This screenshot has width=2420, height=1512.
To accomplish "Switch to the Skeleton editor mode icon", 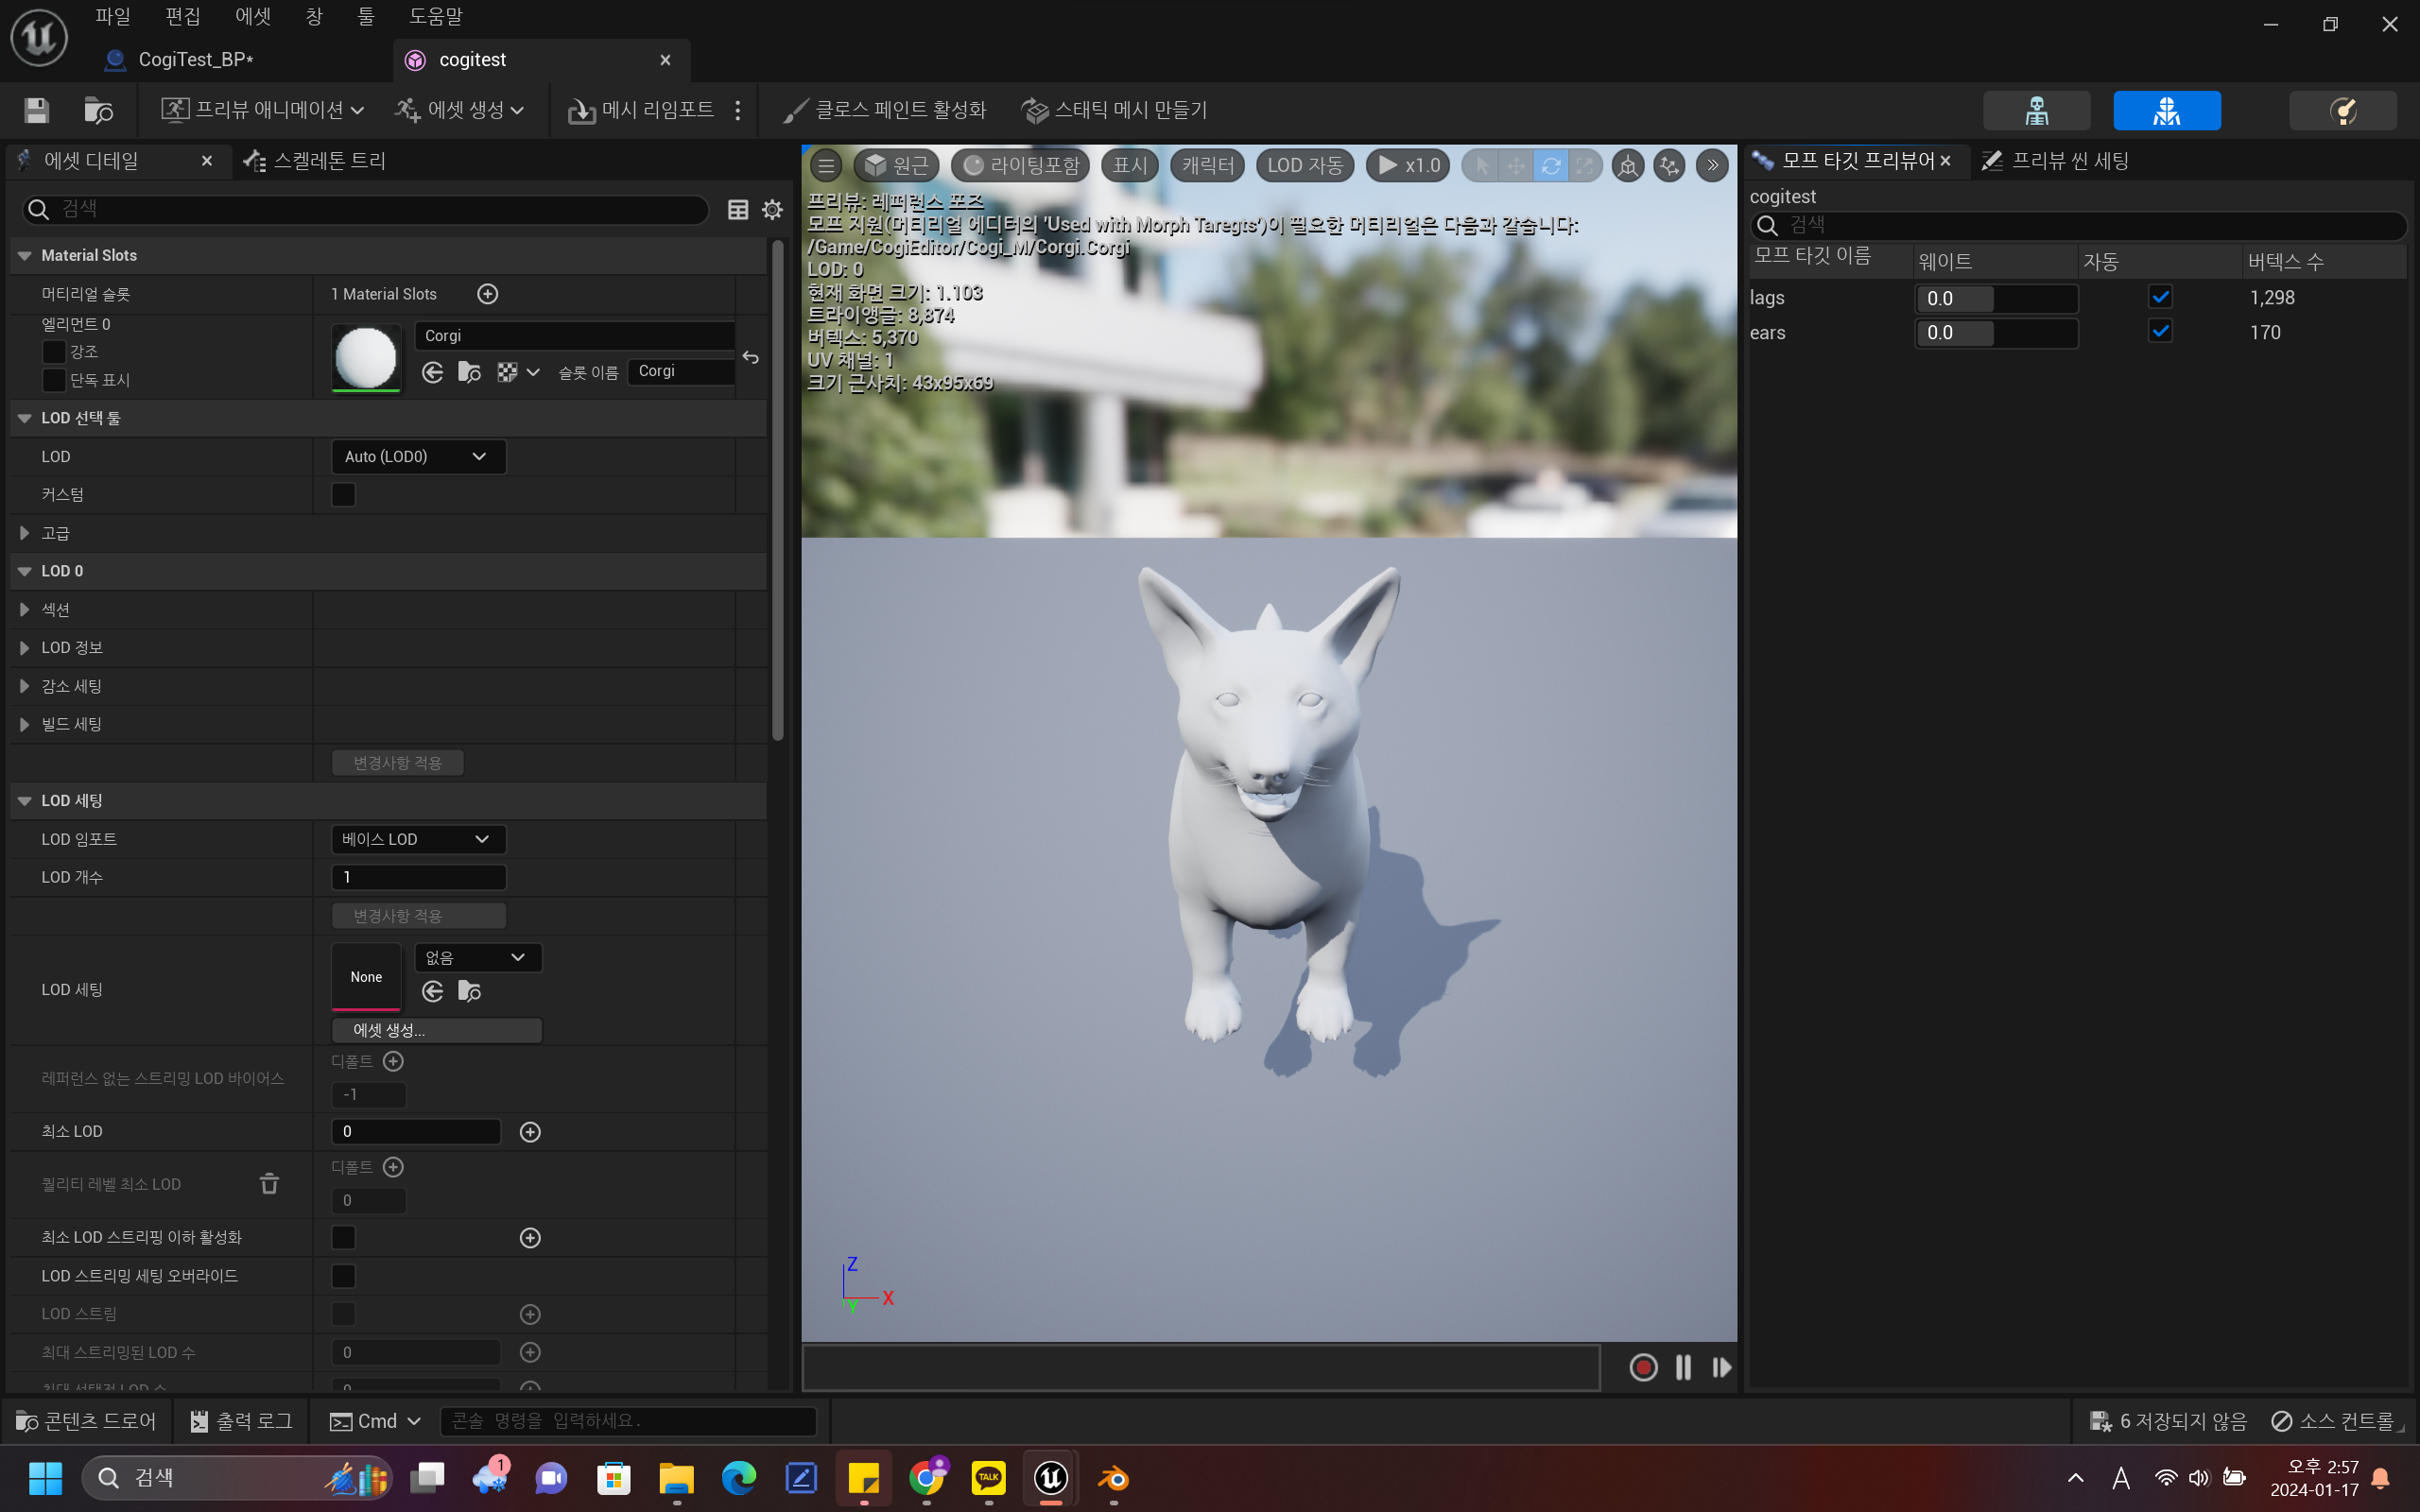I will click(x=2036, y=110).
